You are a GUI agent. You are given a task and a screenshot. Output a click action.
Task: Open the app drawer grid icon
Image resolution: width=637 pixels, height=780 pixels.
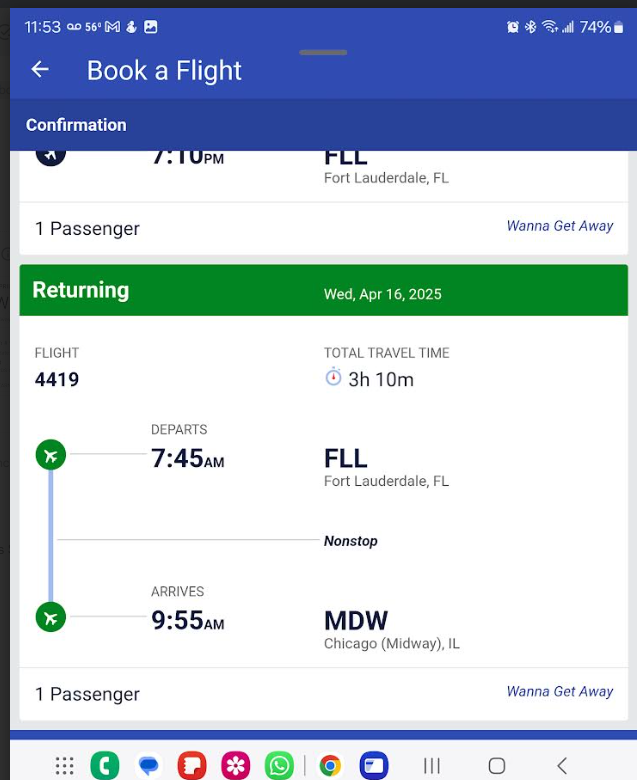tap(65, 765)
